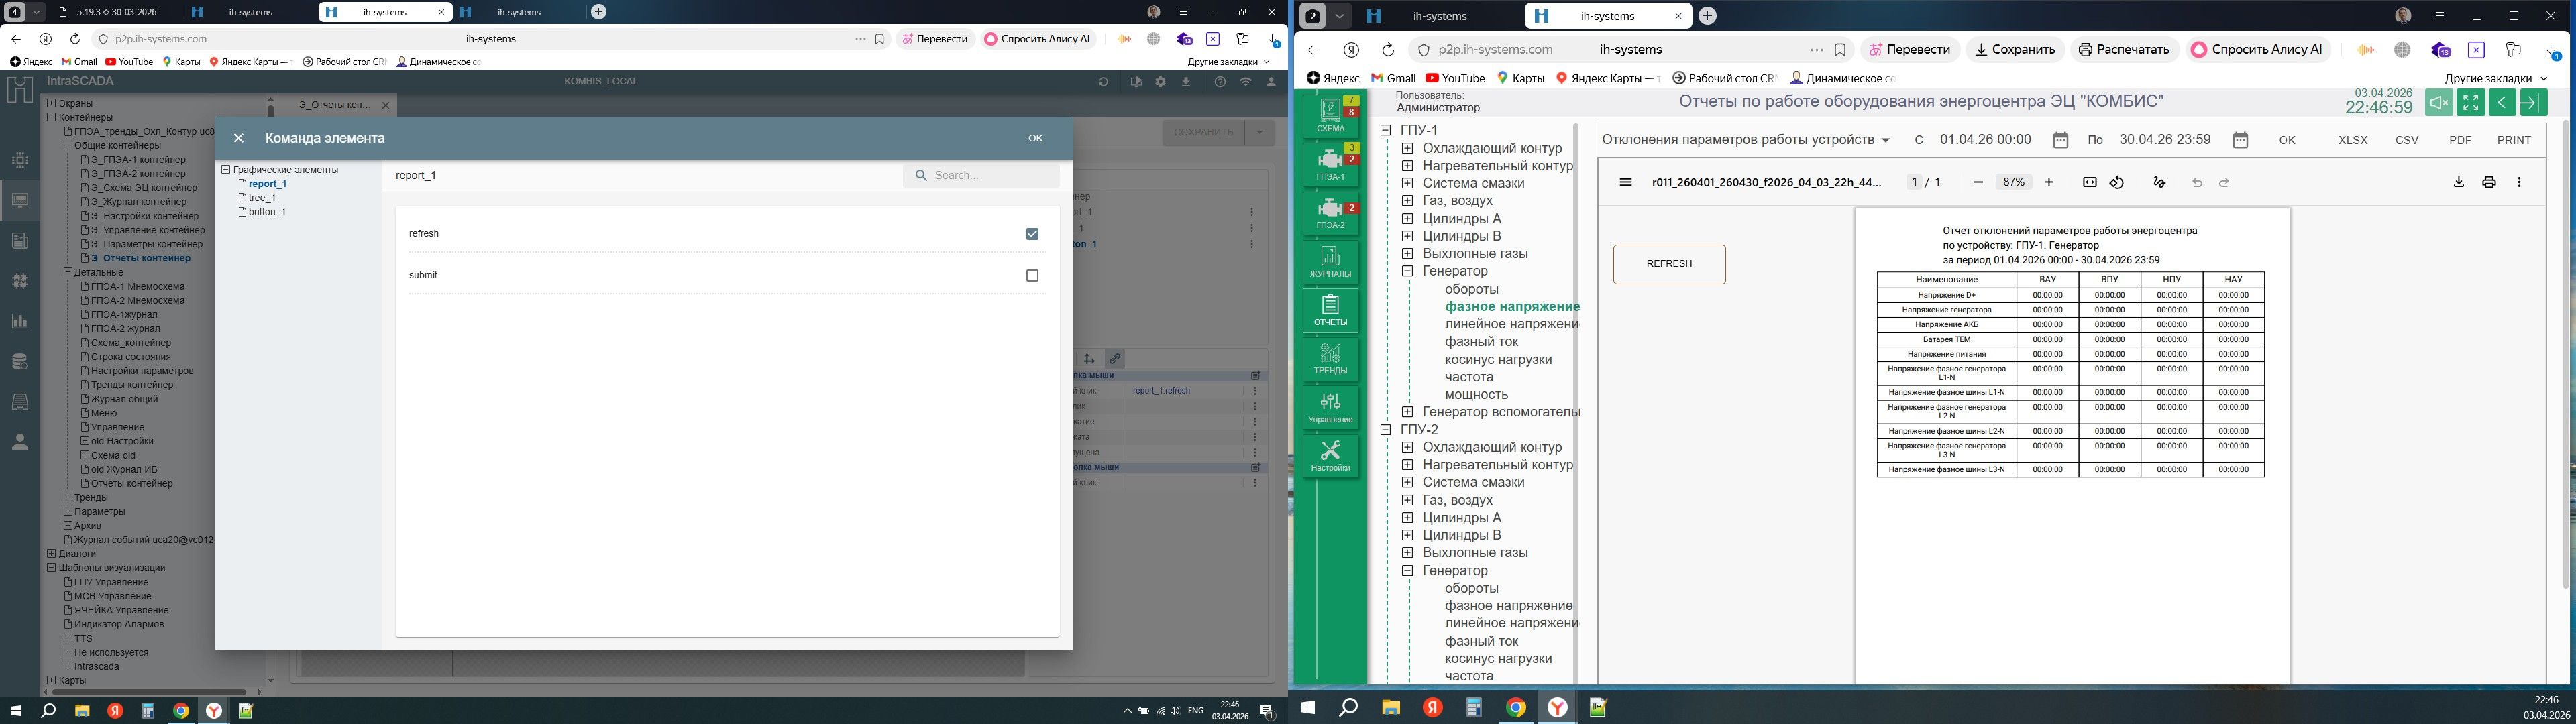Export the report using XLSX button
The width and height of the screenshot is (2576, 724).
[2352, 140]
